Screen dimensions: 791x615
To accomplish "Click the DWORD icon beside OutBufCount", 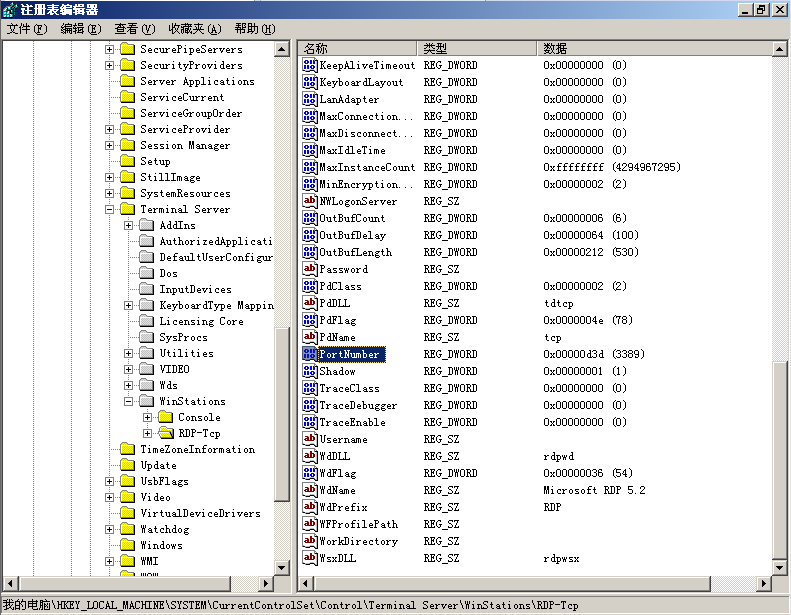I will (x=309, y=218).
